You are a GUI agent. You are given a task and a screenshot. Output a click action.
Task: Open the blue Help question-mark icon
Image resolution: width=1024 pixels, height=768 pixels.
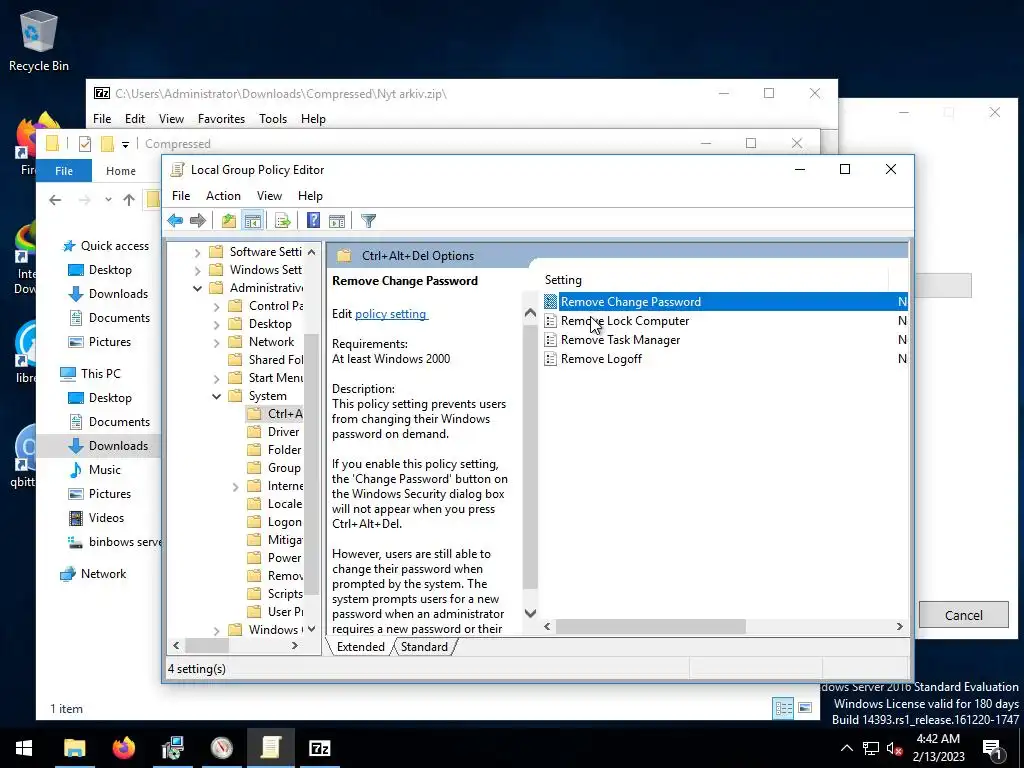point(313,221)
